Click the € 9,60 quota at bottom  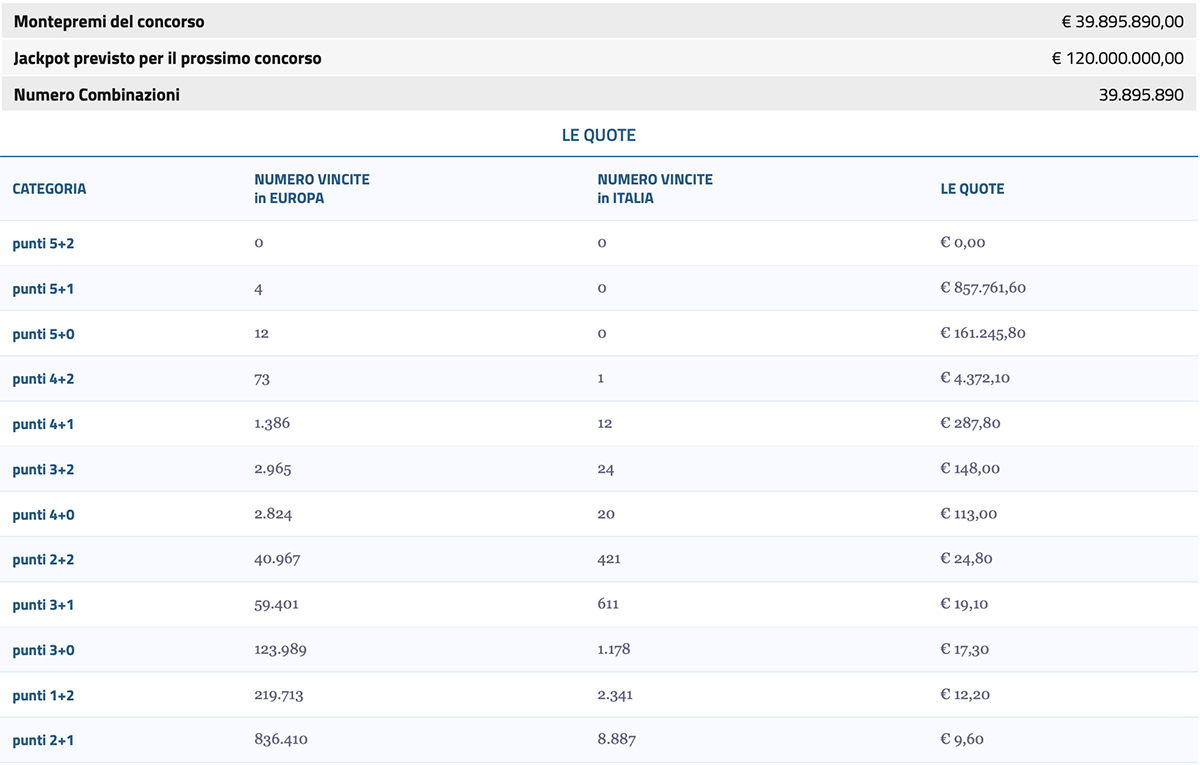(x=960, y=739)
